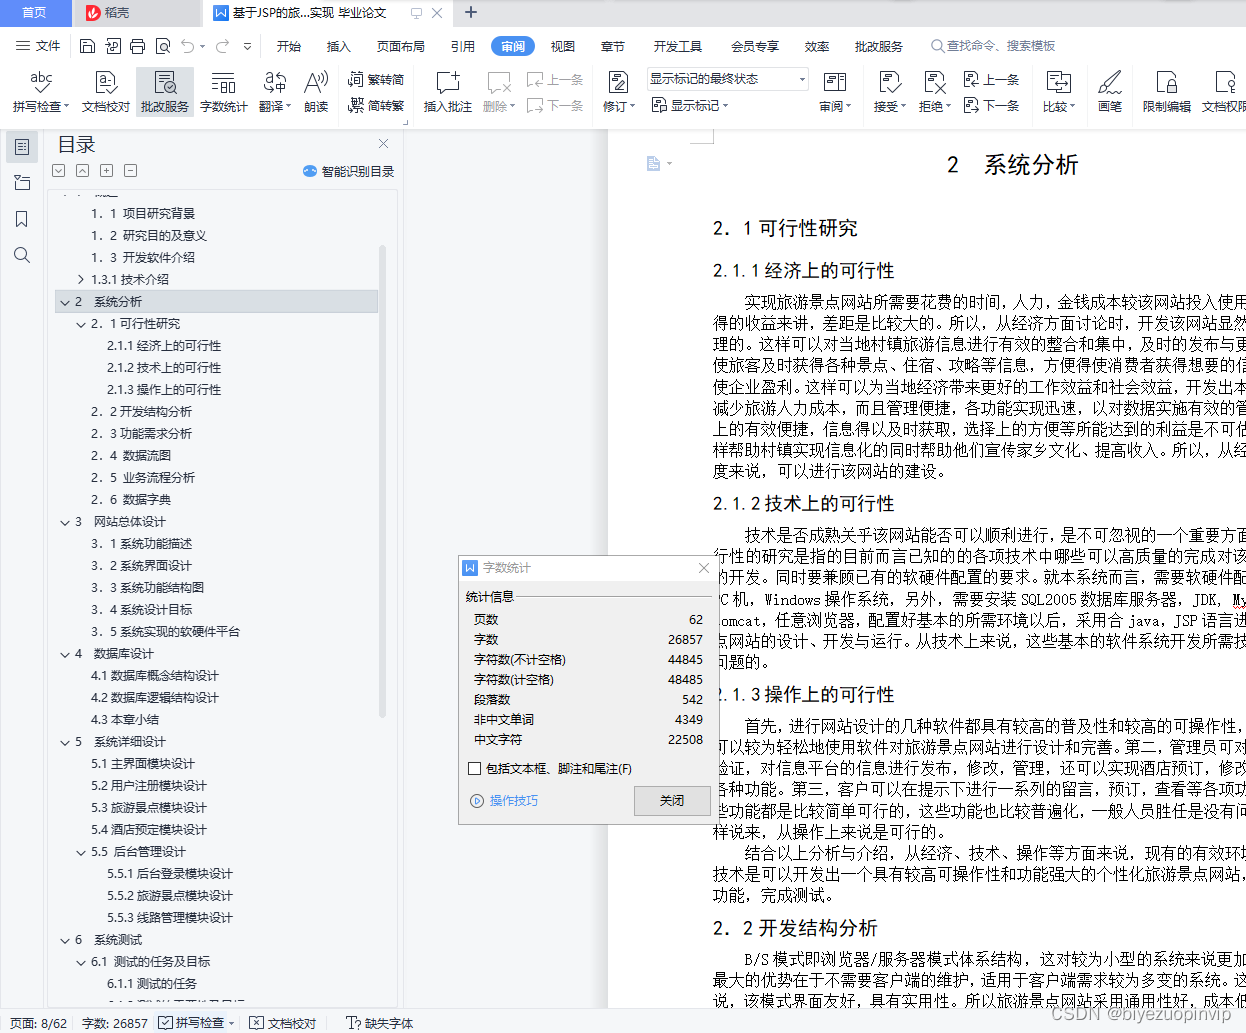Click the smart TOC recognition button (智能识别目录)
1246x1033 pixels.
point(348,171)
